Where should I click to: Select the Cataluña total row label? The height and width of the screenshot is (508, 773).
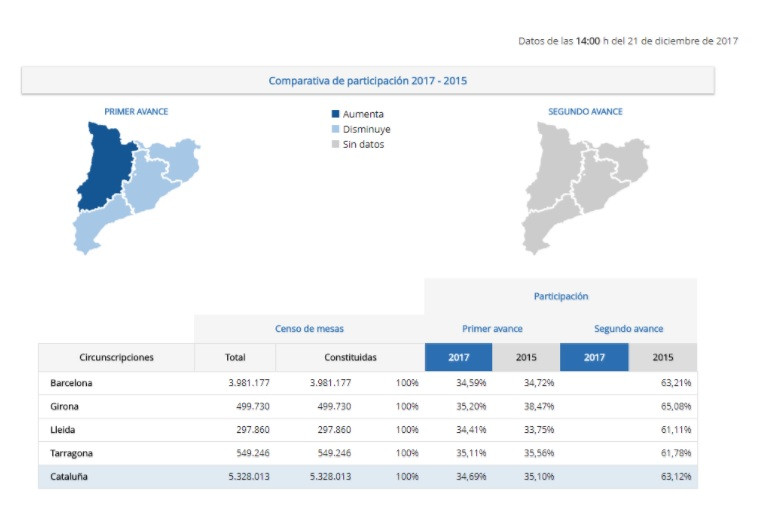tap(69, 476)
